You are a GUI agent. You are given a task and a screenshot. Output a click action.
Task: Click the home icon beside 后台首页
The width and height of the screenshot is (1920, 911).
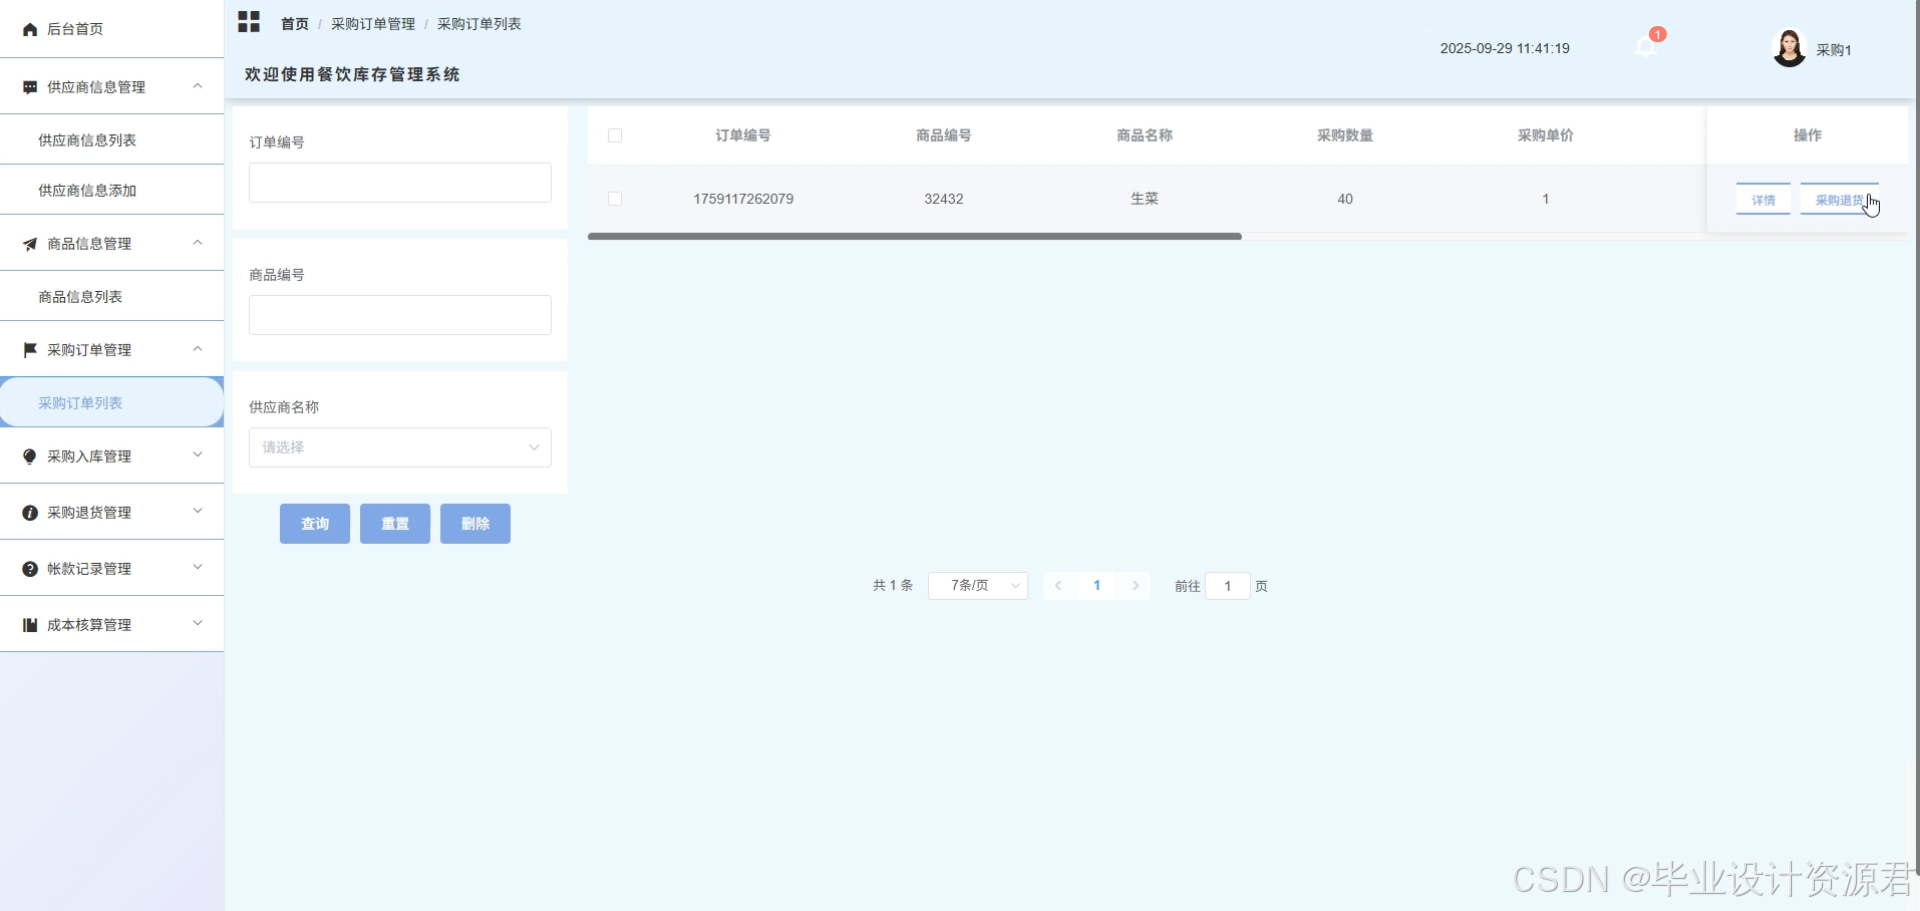pos(30,30)
